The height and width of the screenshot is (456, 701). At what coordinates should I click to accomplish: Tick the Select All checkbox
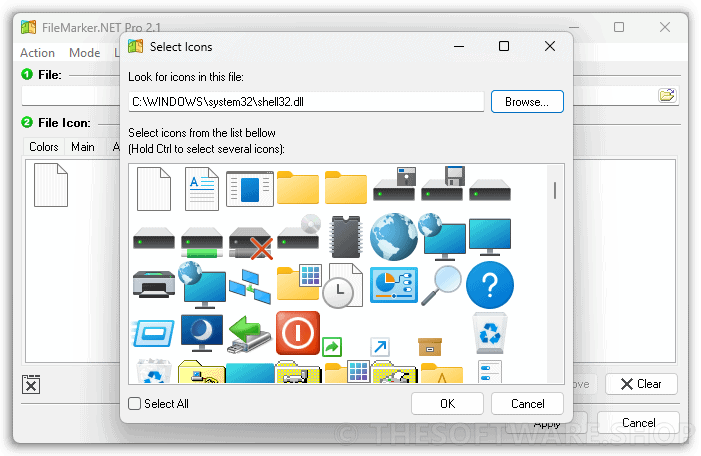tap(135, 404)
